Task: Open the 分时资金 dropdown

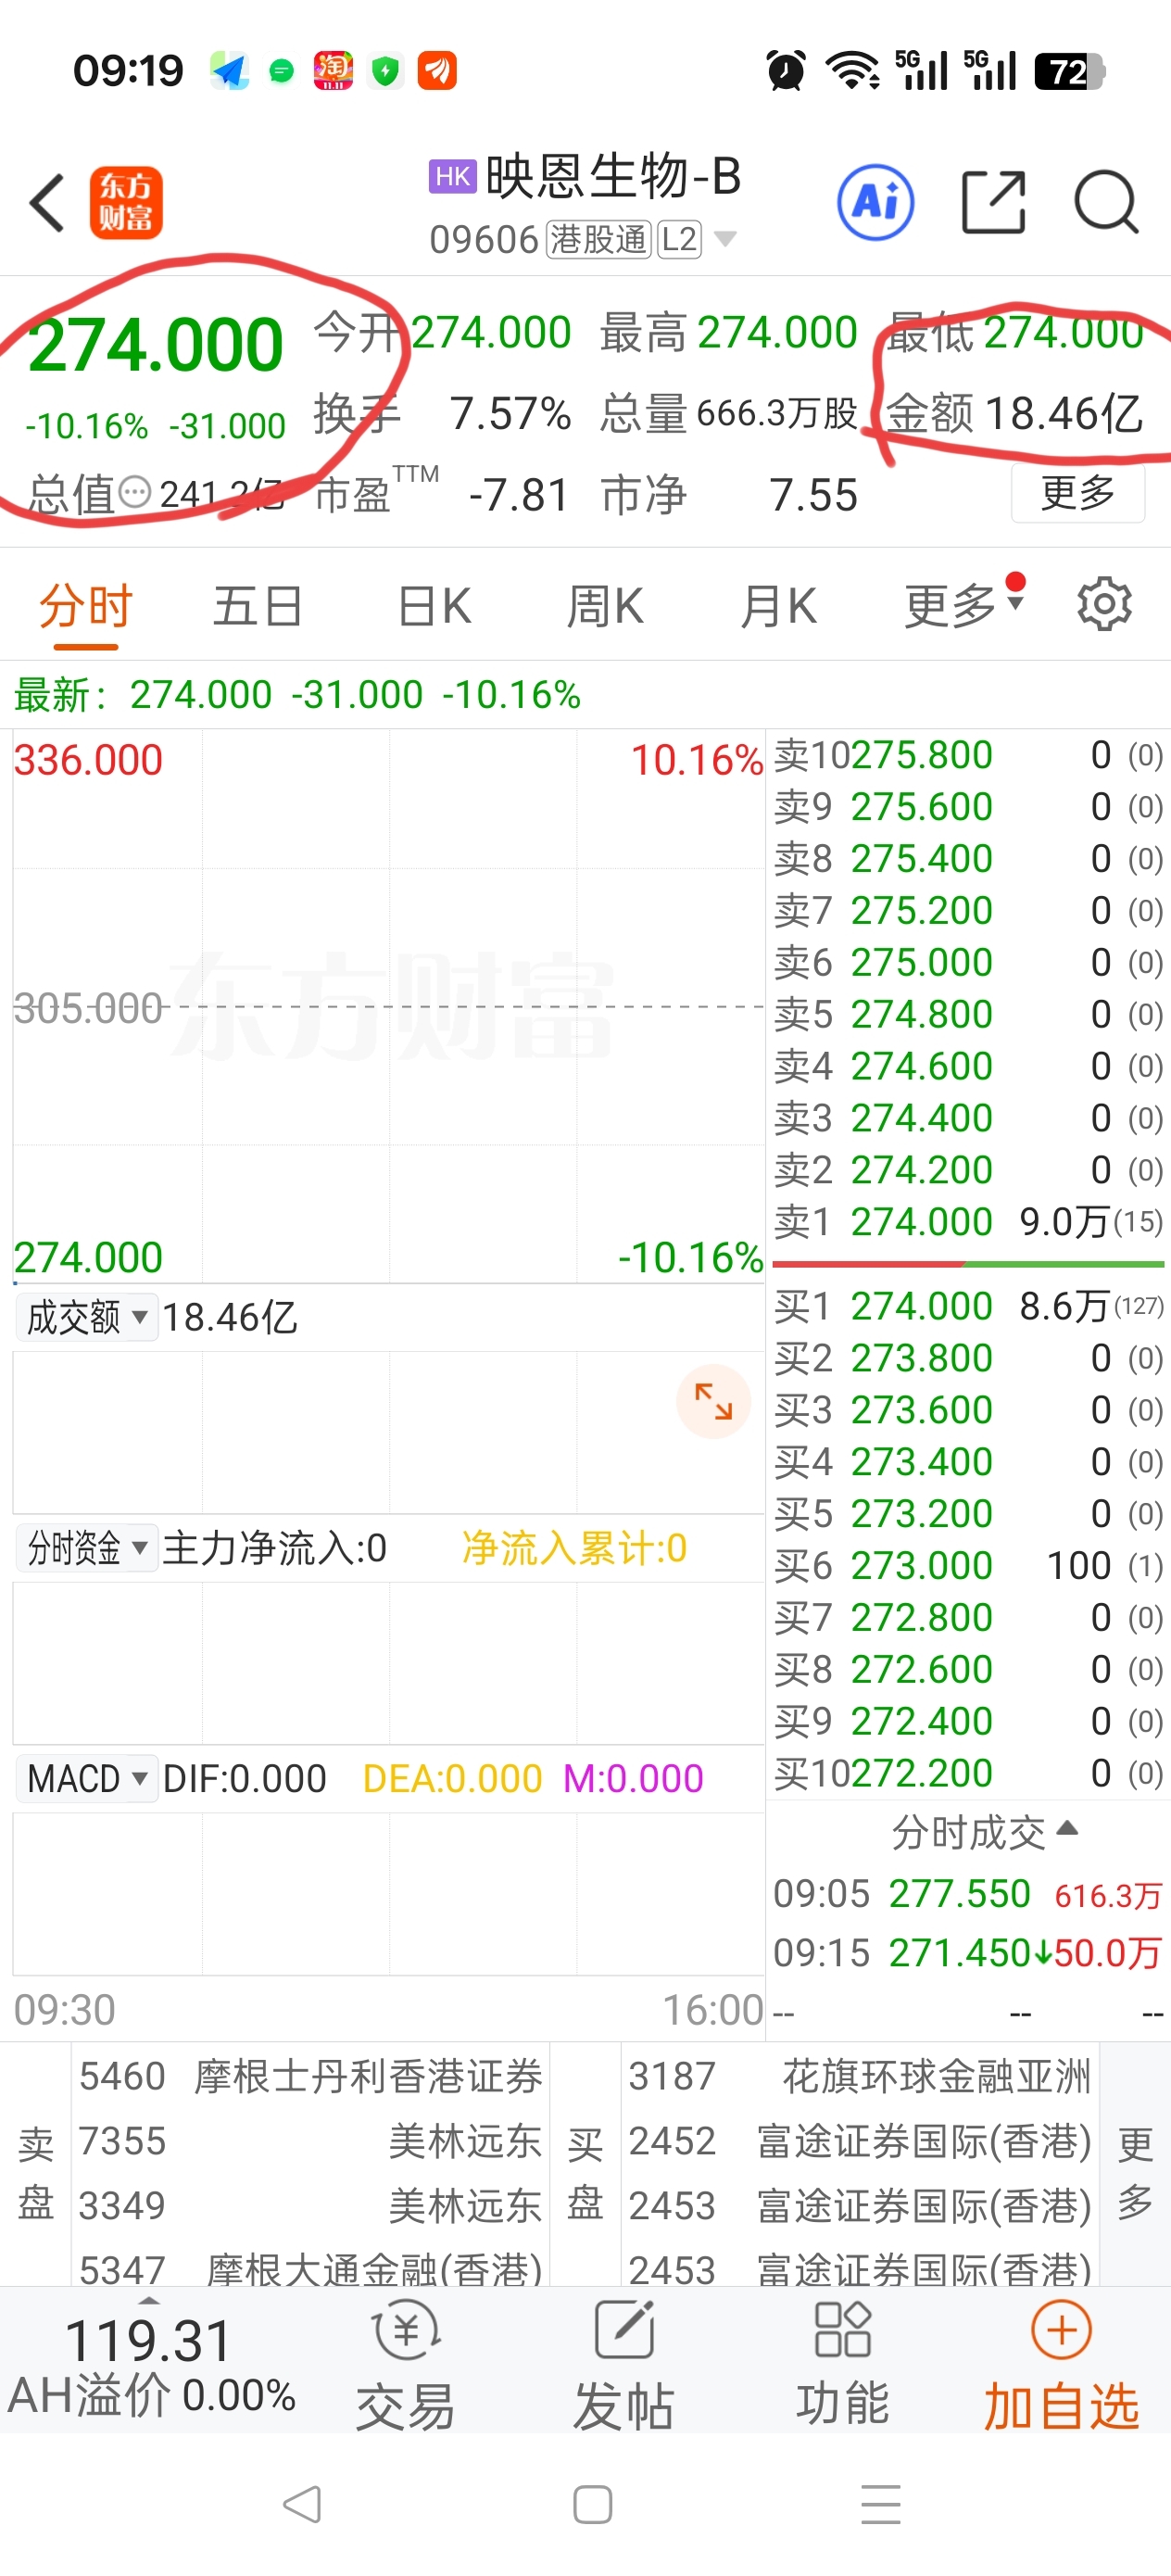Action: pyautogui.click(x=87, y=1548)
